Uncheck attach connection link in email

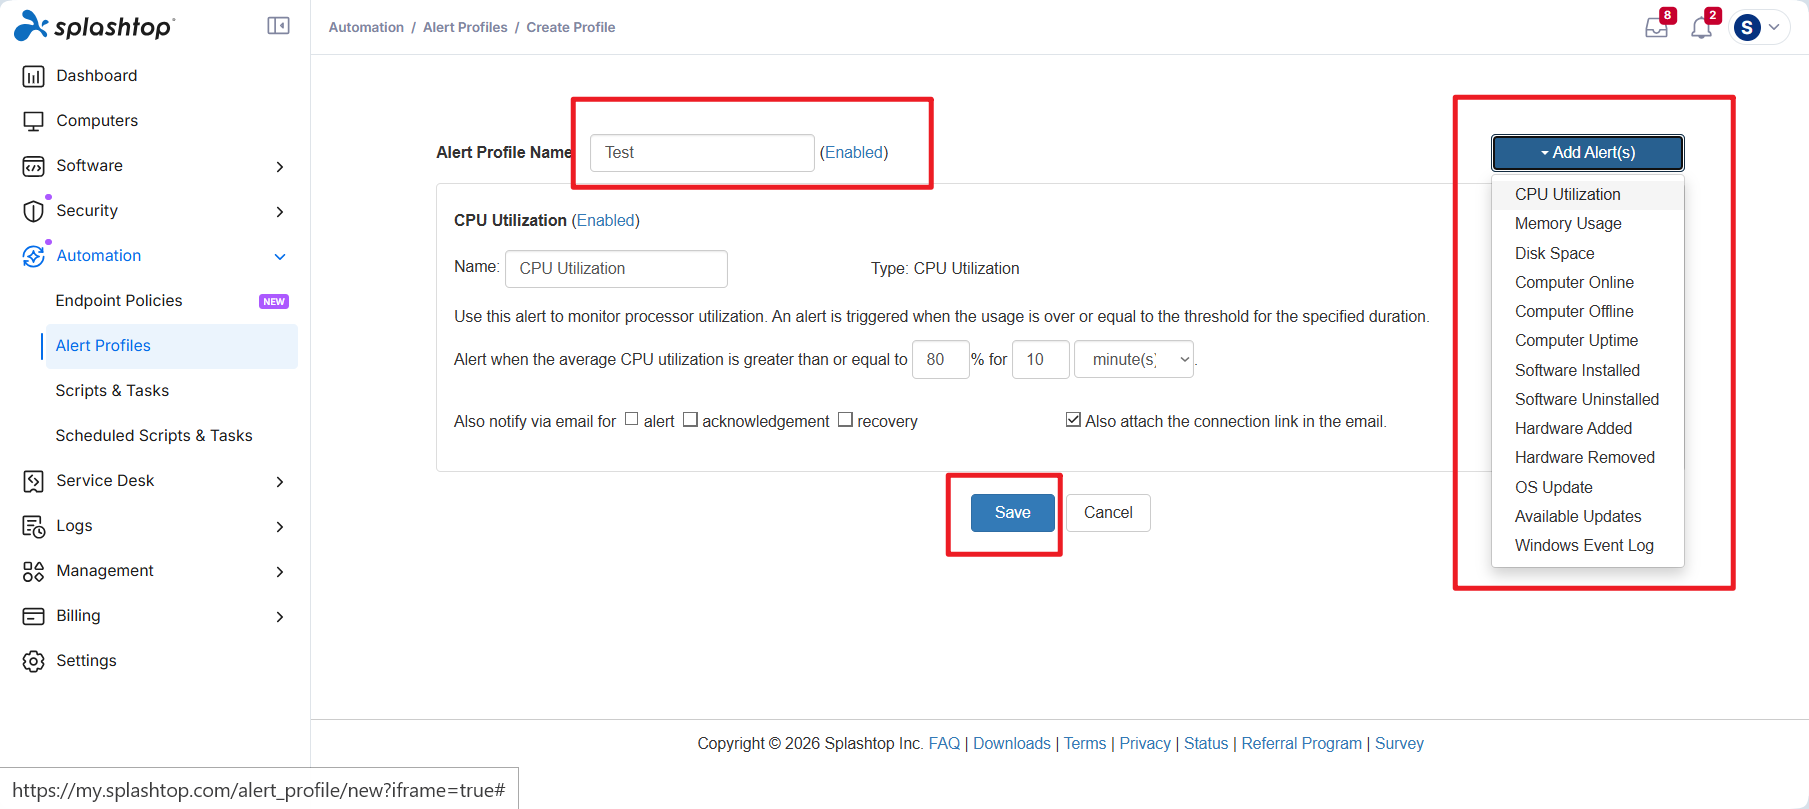pyautogui.click(x=1073, y=419)
